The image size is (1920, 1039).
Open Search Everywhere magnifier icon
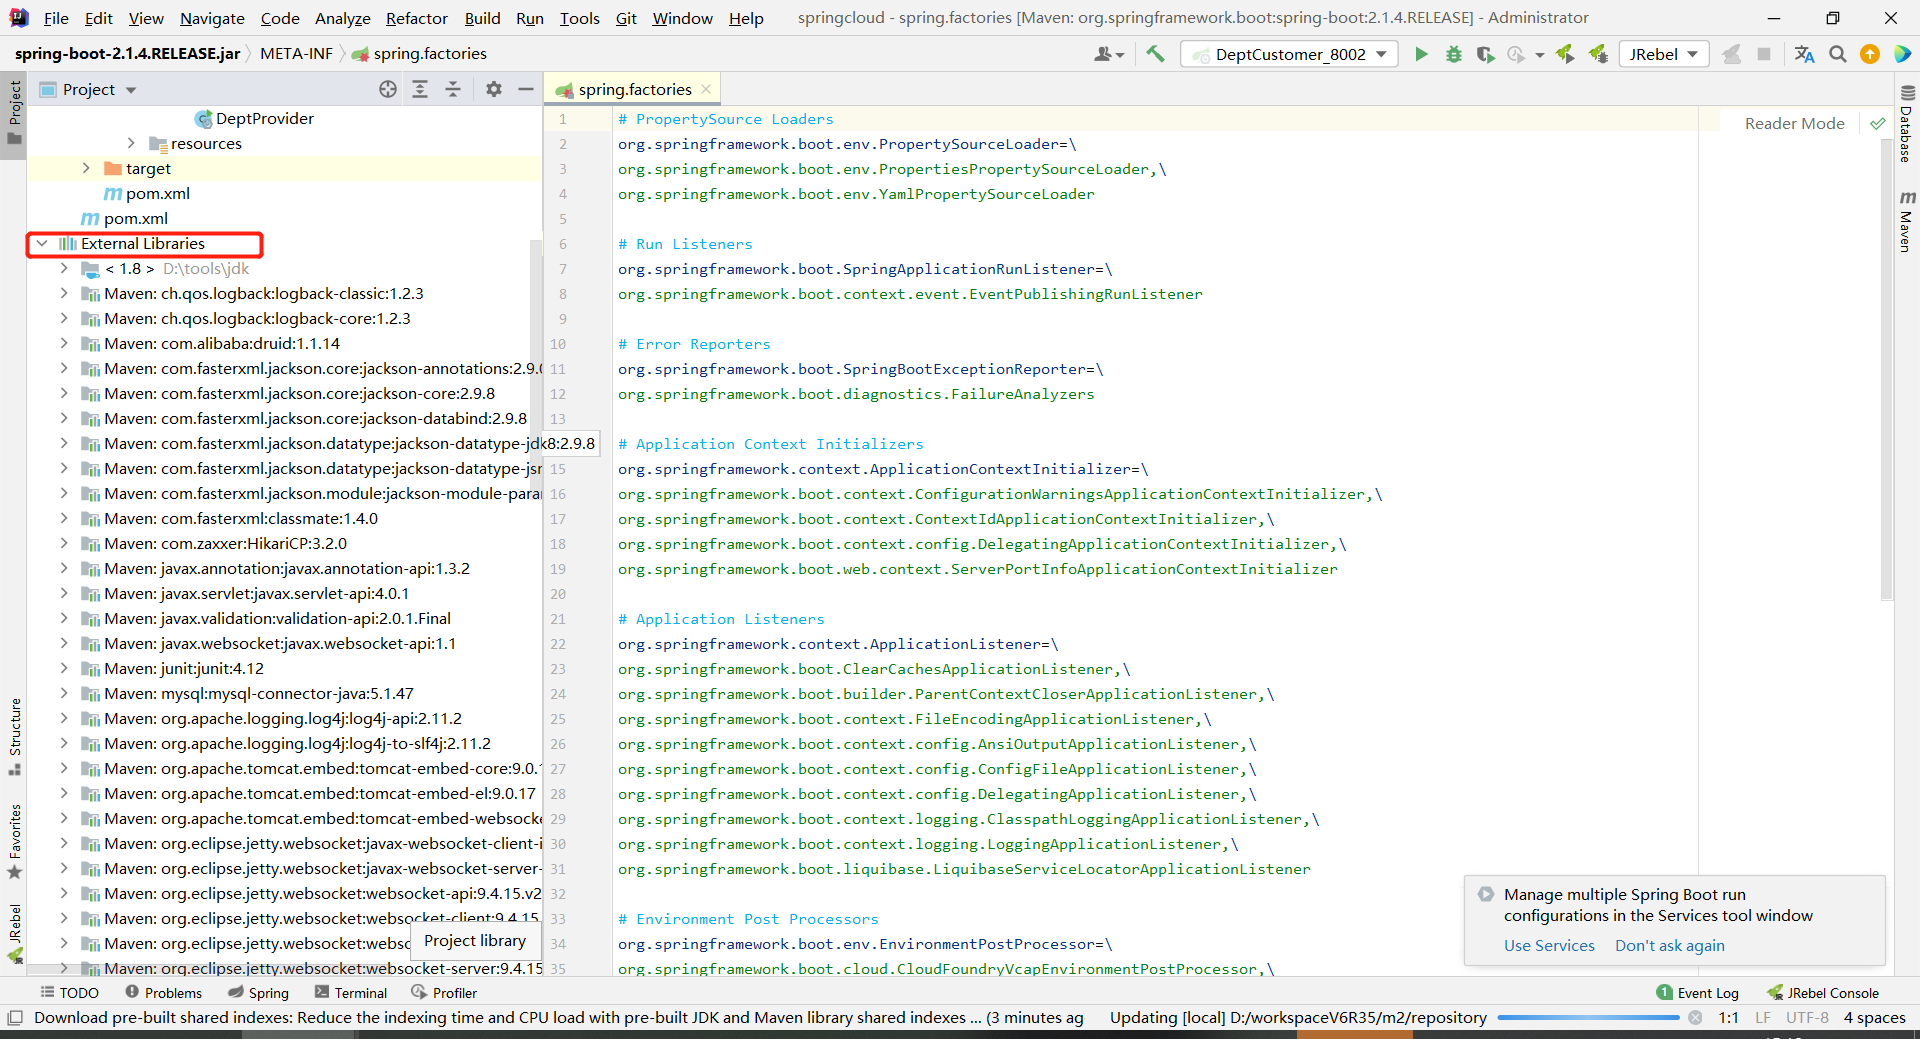1837,54
